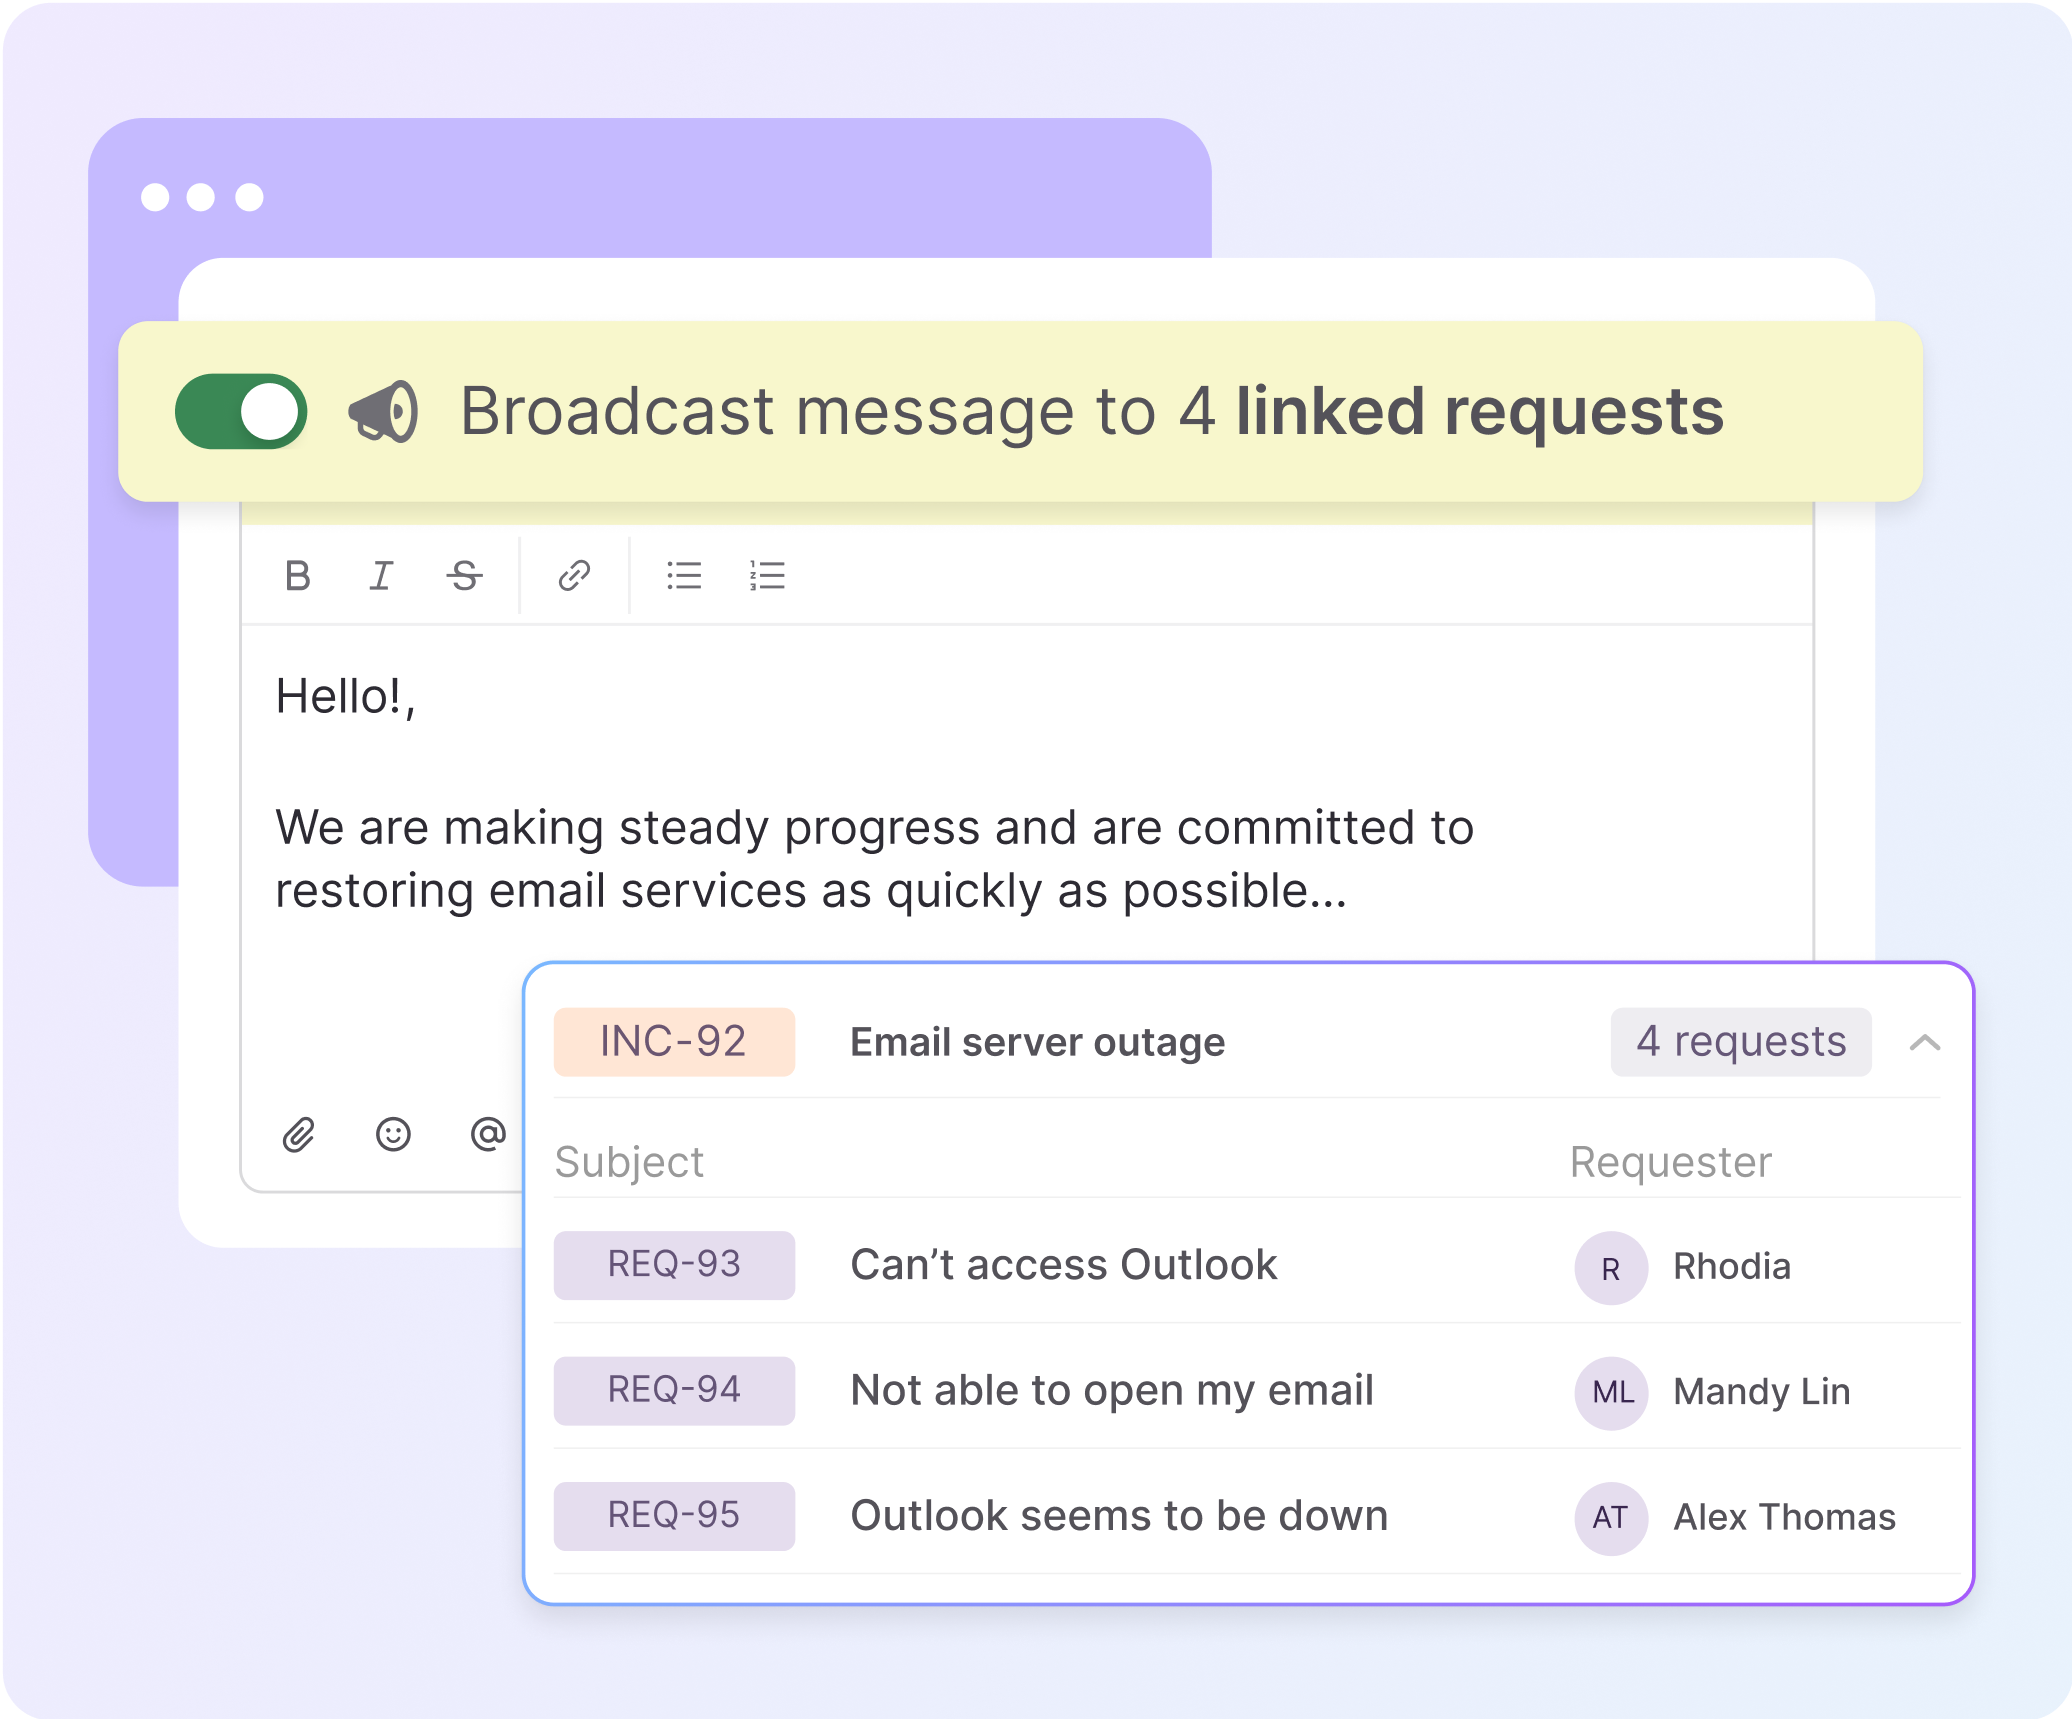
Task: Open the emoji picker
Action: tap(393, 1134)
